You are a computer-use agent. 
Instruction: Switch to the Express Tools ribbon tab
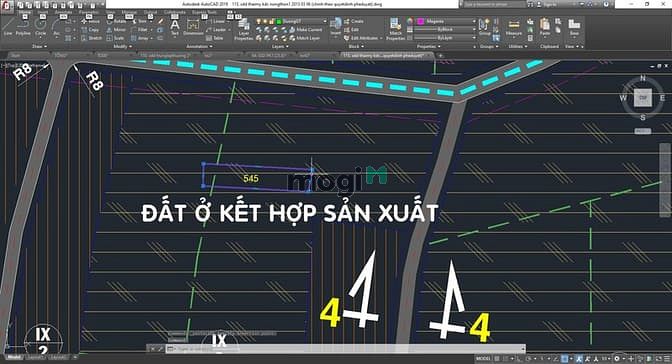pyautogui.click(x=204, y=12)
